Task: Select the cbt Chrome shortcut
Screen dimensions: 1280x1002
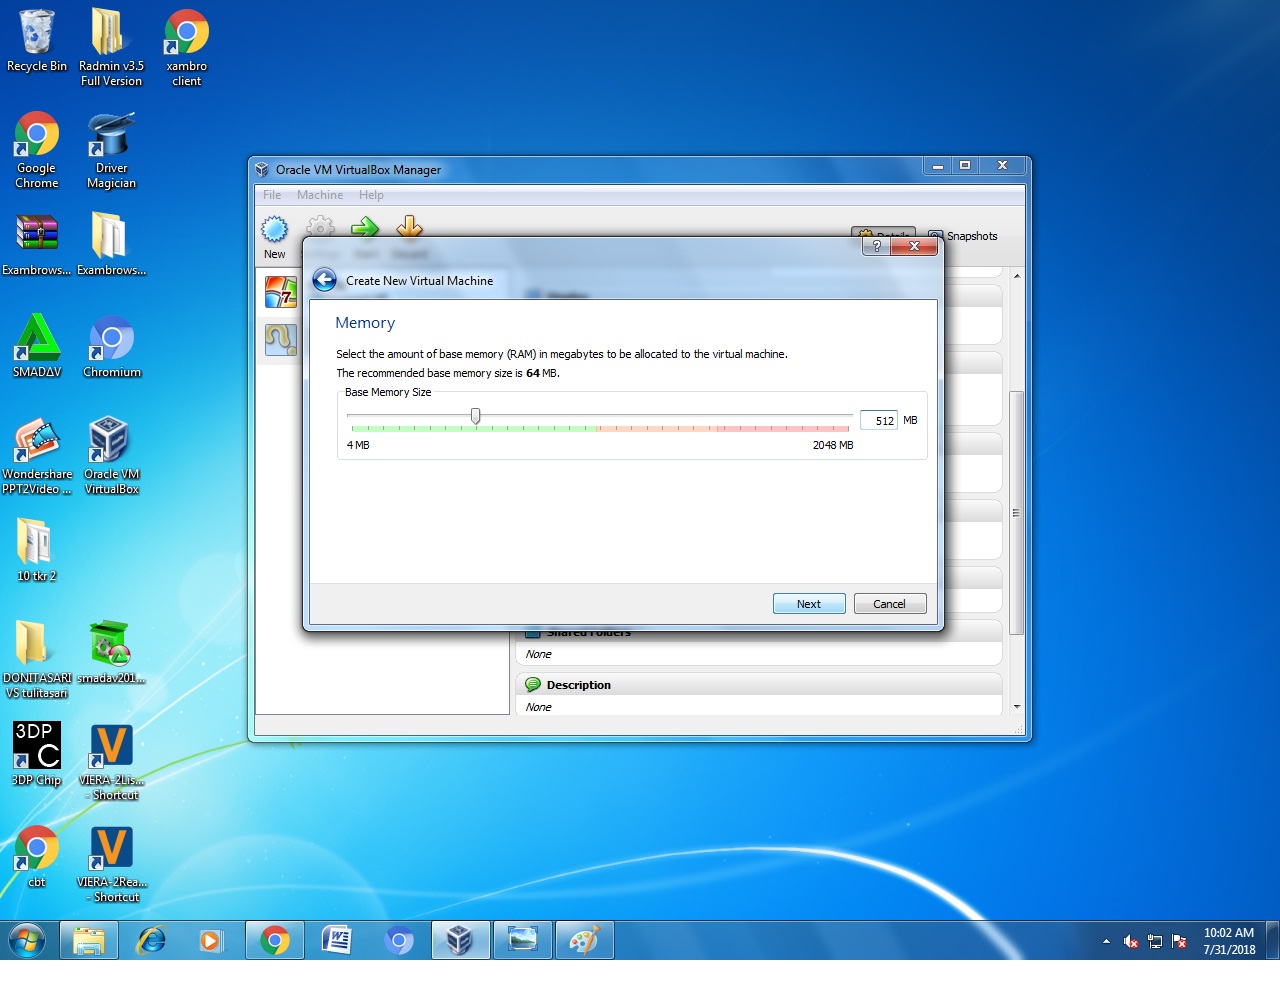Action: pyautogui.click(x=37, y=857)
